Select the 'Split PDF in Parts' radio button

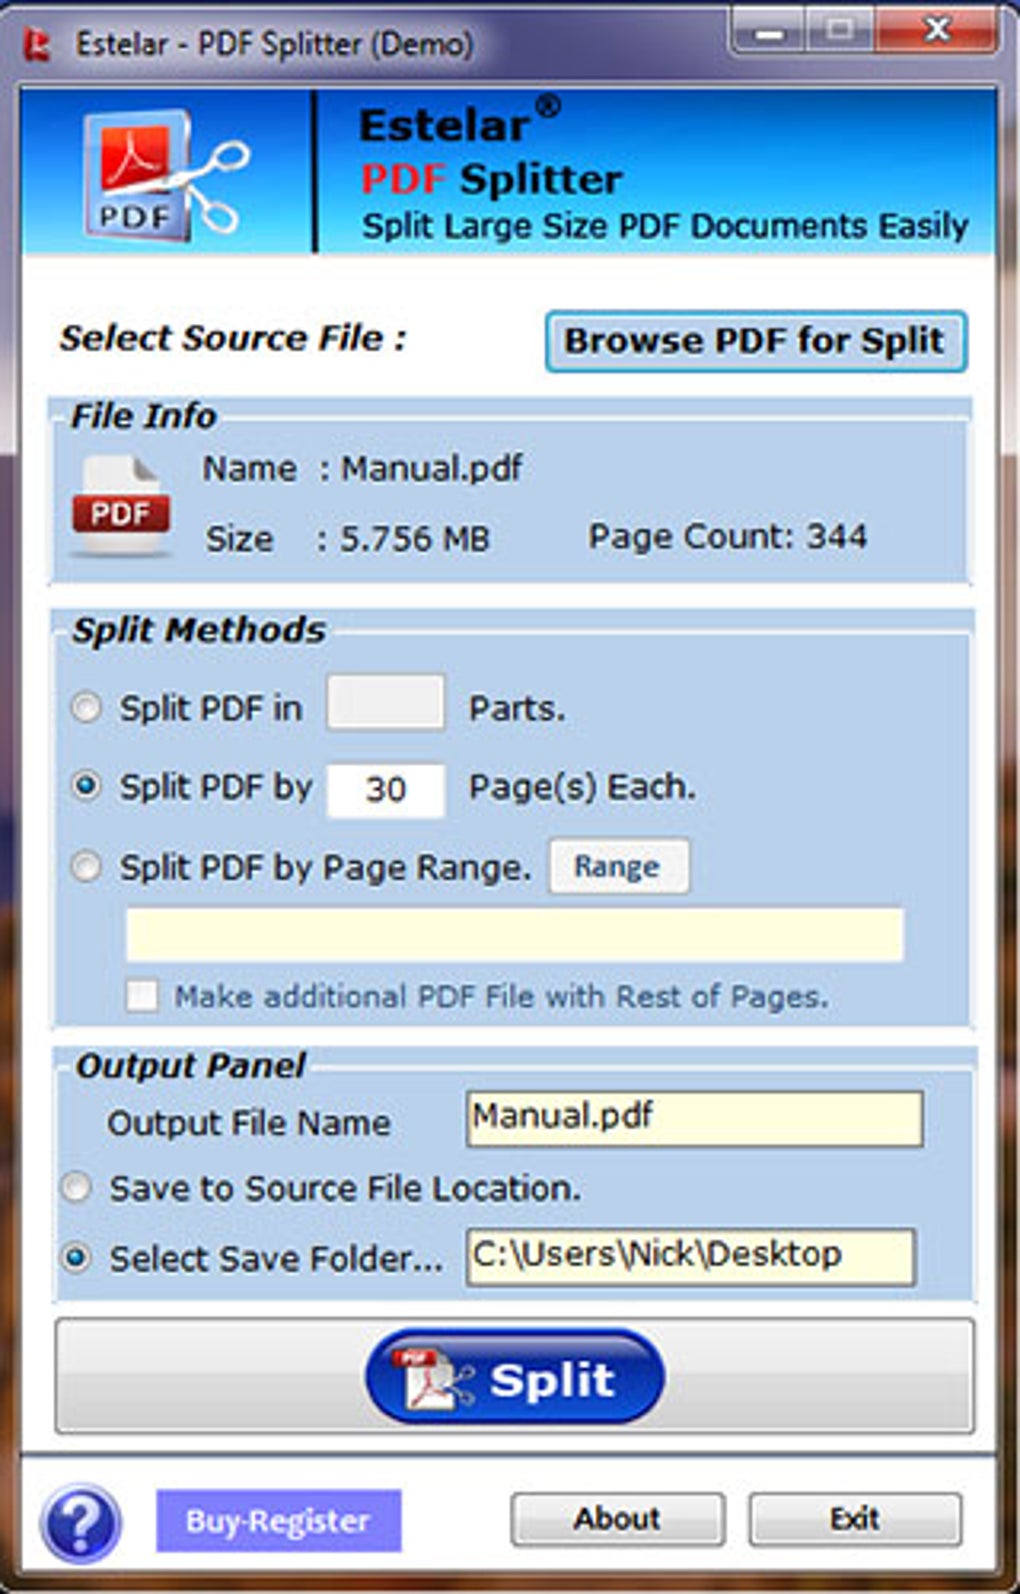(87, 708)
